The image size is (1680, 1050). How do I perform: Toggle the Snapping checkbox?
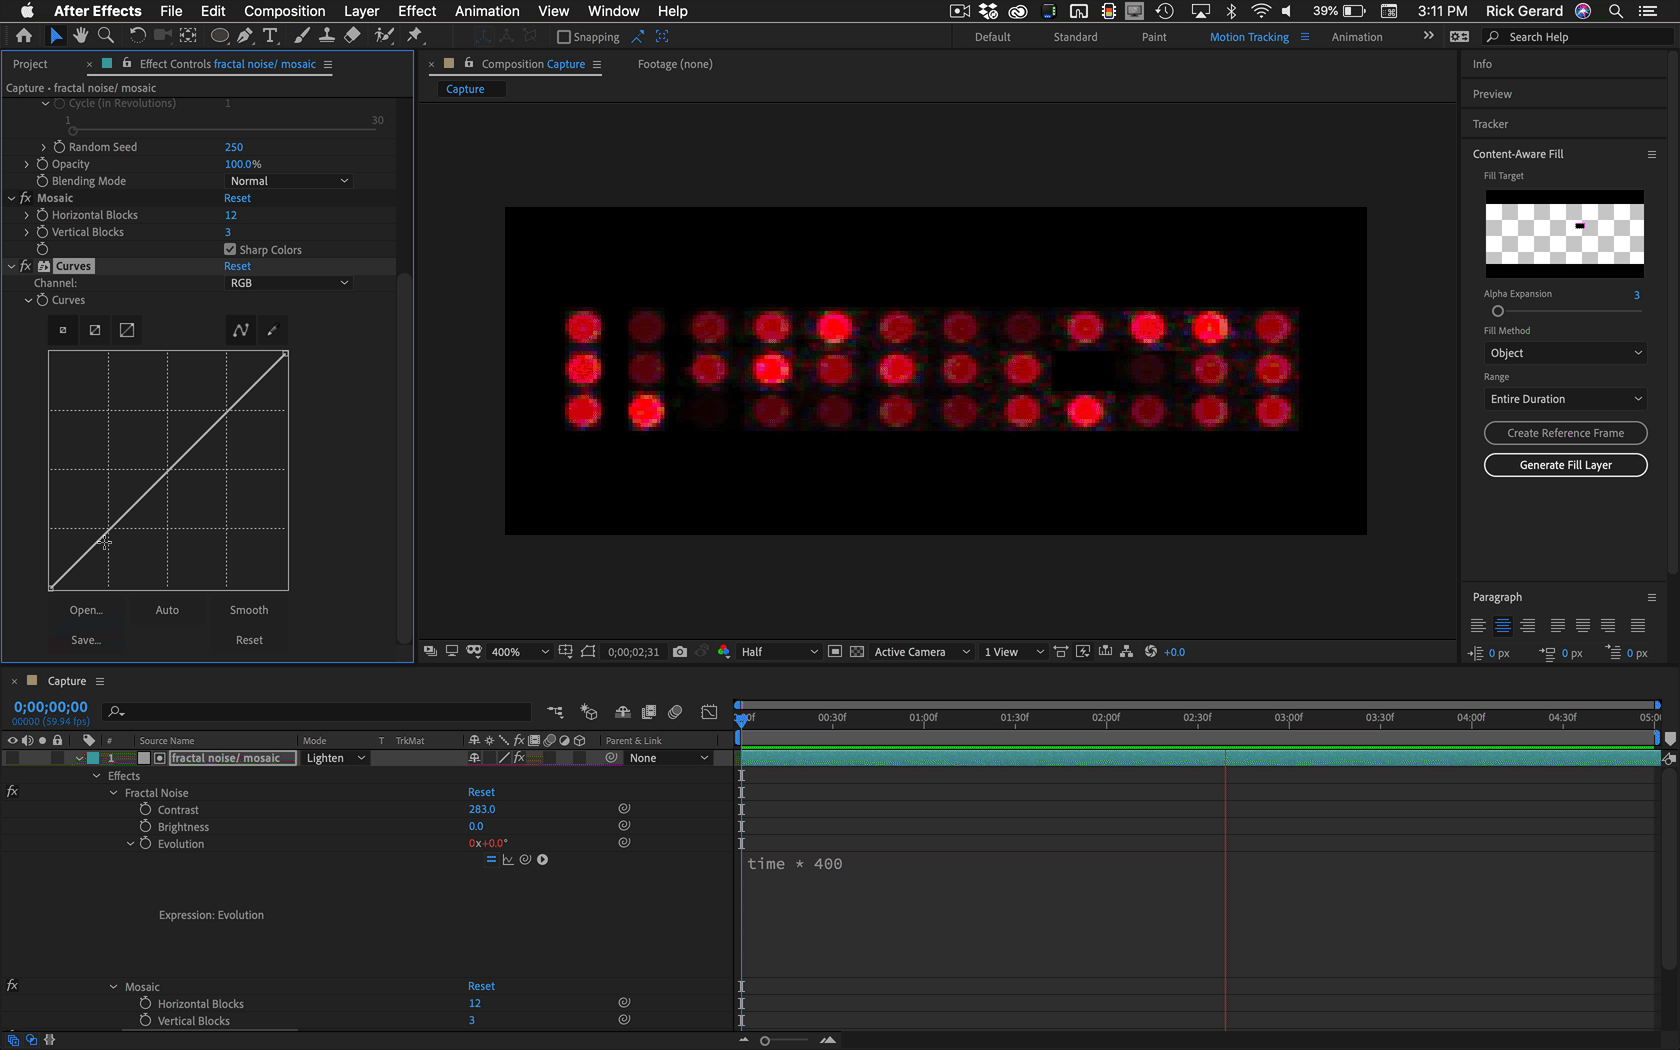click(x=564, y=37)
